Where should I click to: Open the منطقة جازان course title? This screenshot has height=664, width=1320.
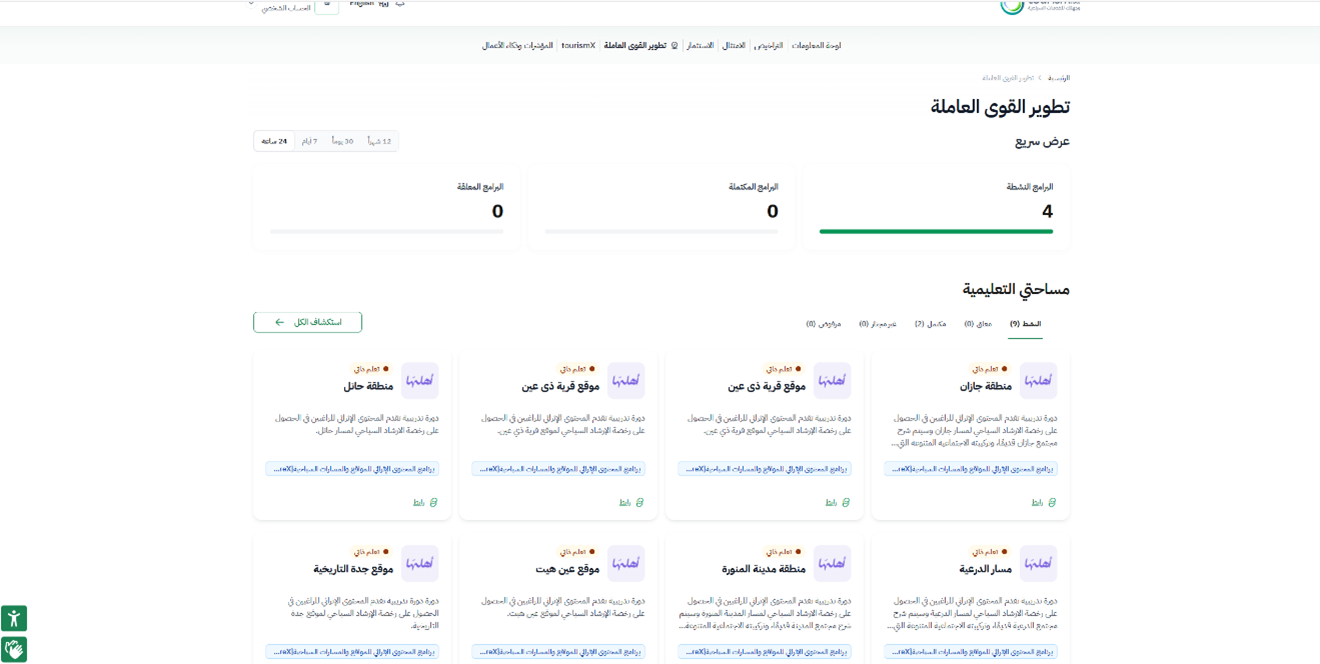985,386
